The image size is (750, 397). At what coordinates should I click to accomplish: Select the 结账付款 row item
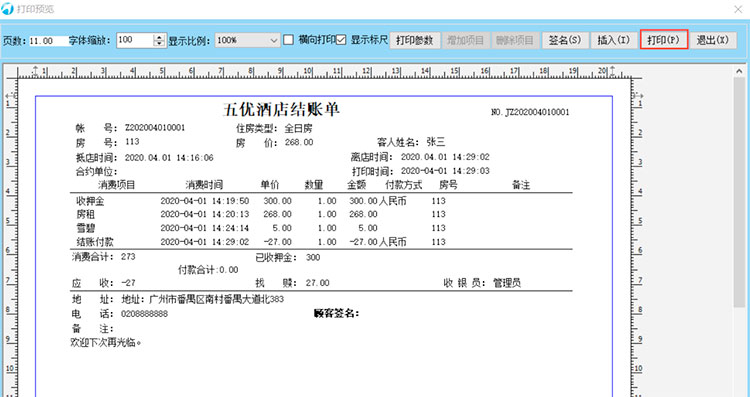[95, 242]
